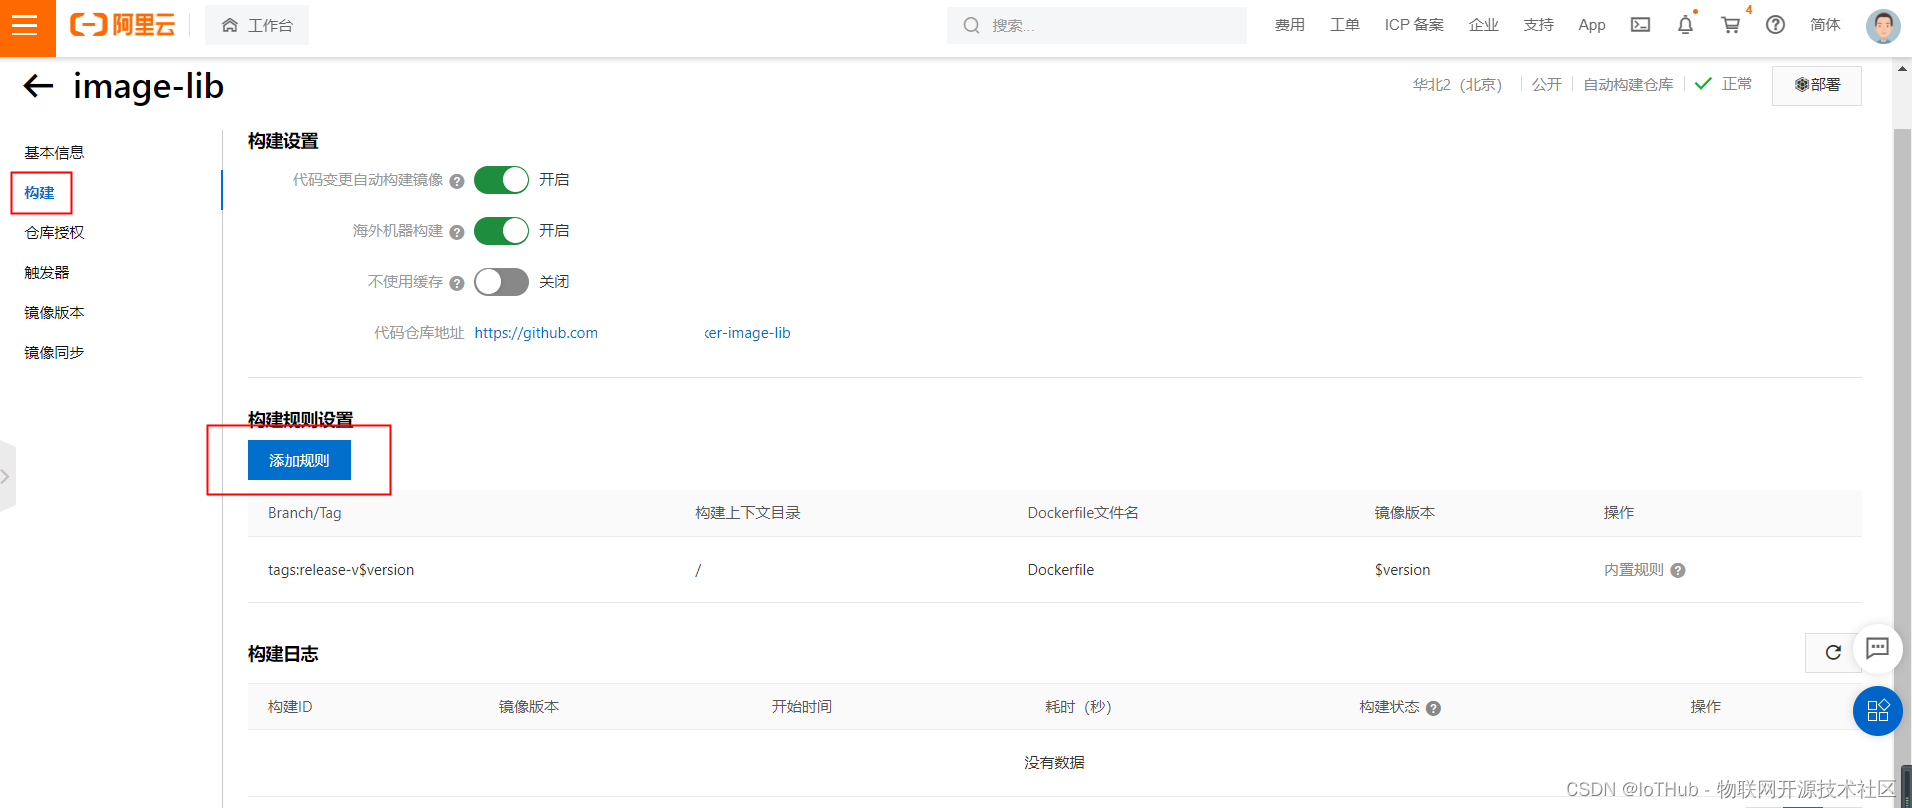1912x808 pixels.
Task: Click the 正常 status label
Action: (1737, 84)
